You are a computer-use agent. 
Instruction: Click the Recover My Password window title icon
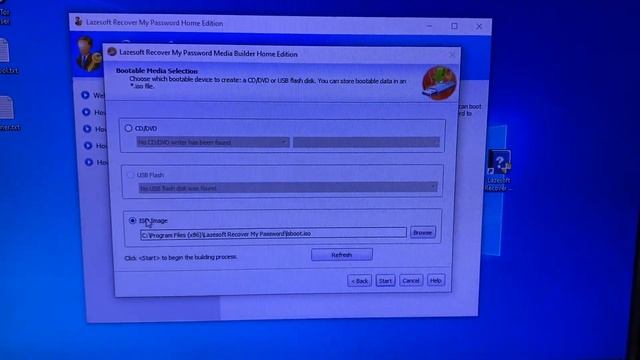78,22
